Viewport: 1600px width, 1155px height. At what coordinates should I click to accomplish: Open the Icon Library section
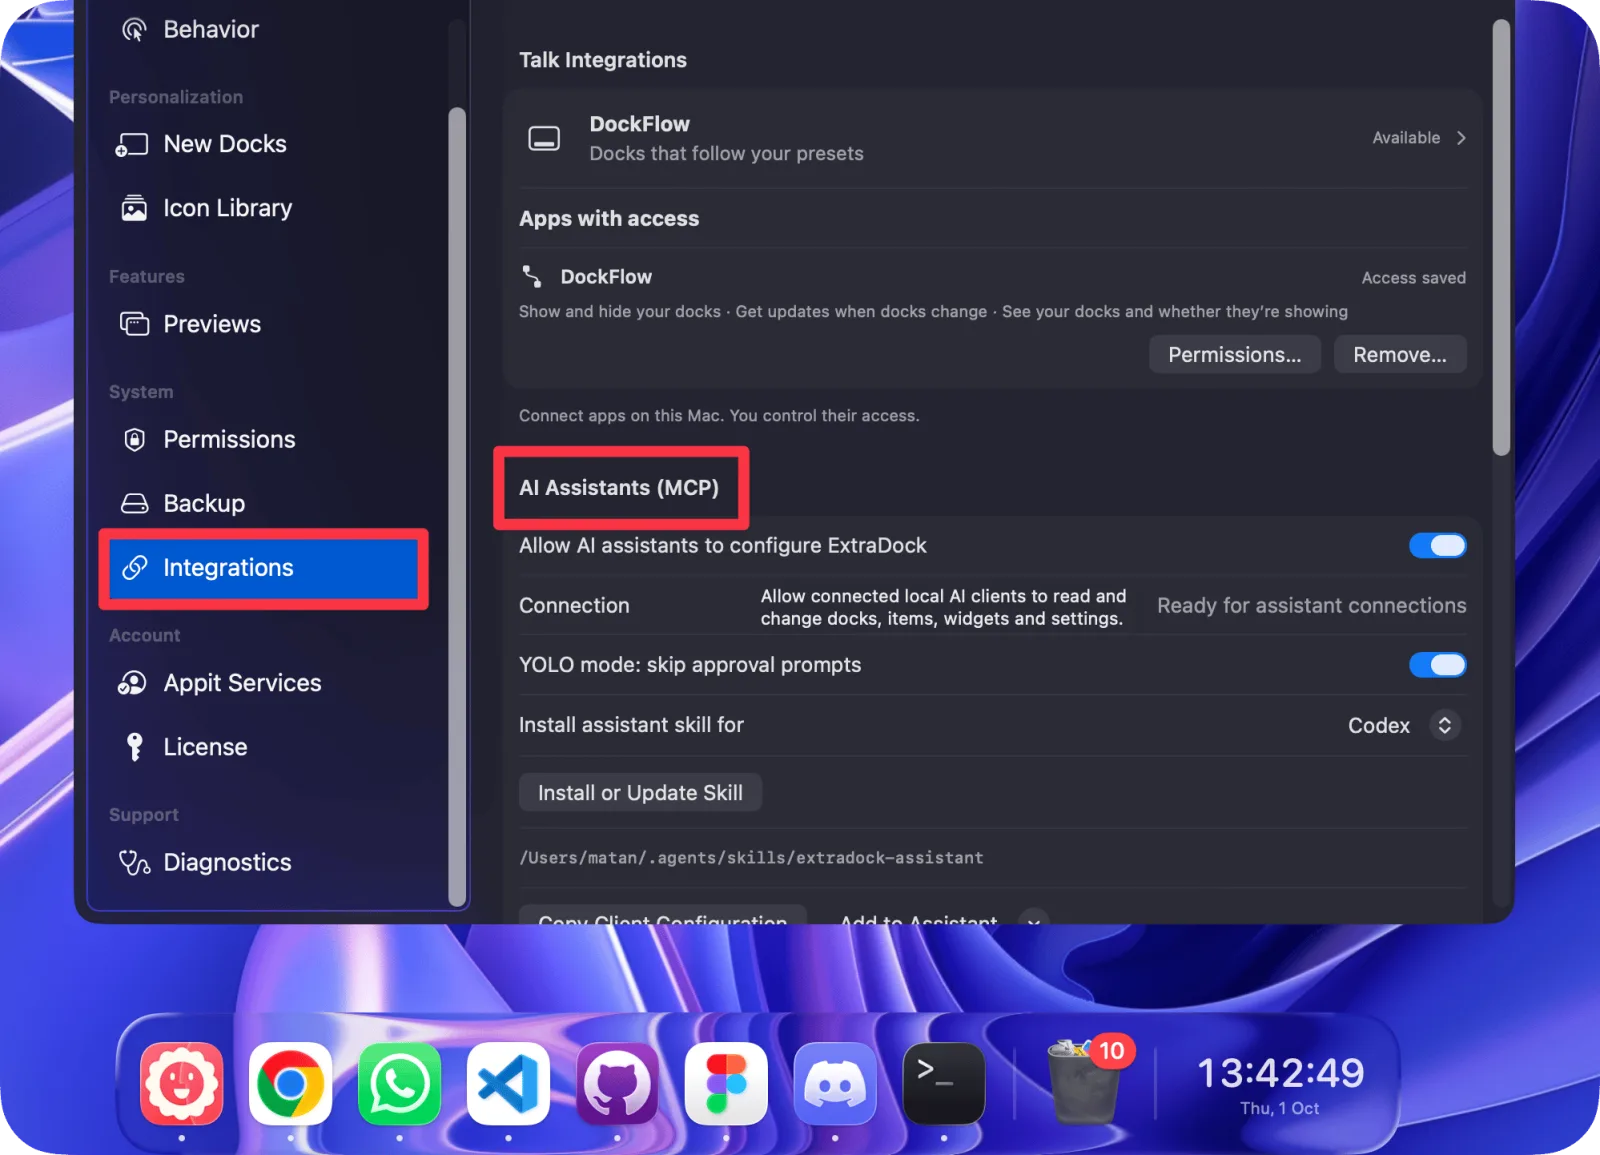pos(262,208)
